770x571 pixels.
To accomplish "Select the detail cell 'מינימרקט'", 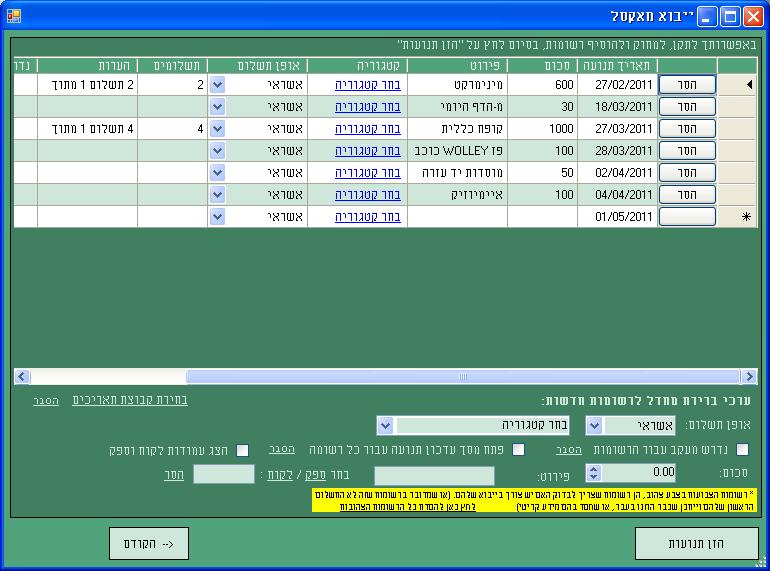I will 458,84.
